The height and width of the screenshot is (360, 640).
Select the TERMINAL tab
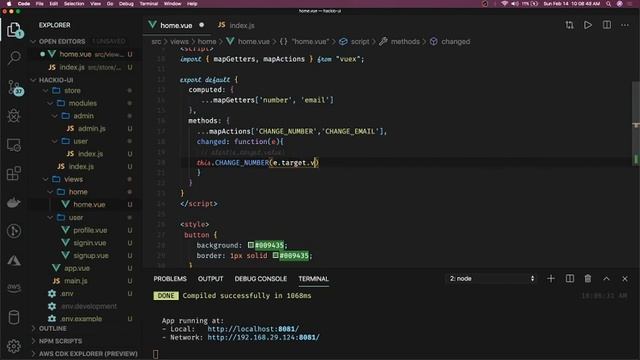(313, 279)
